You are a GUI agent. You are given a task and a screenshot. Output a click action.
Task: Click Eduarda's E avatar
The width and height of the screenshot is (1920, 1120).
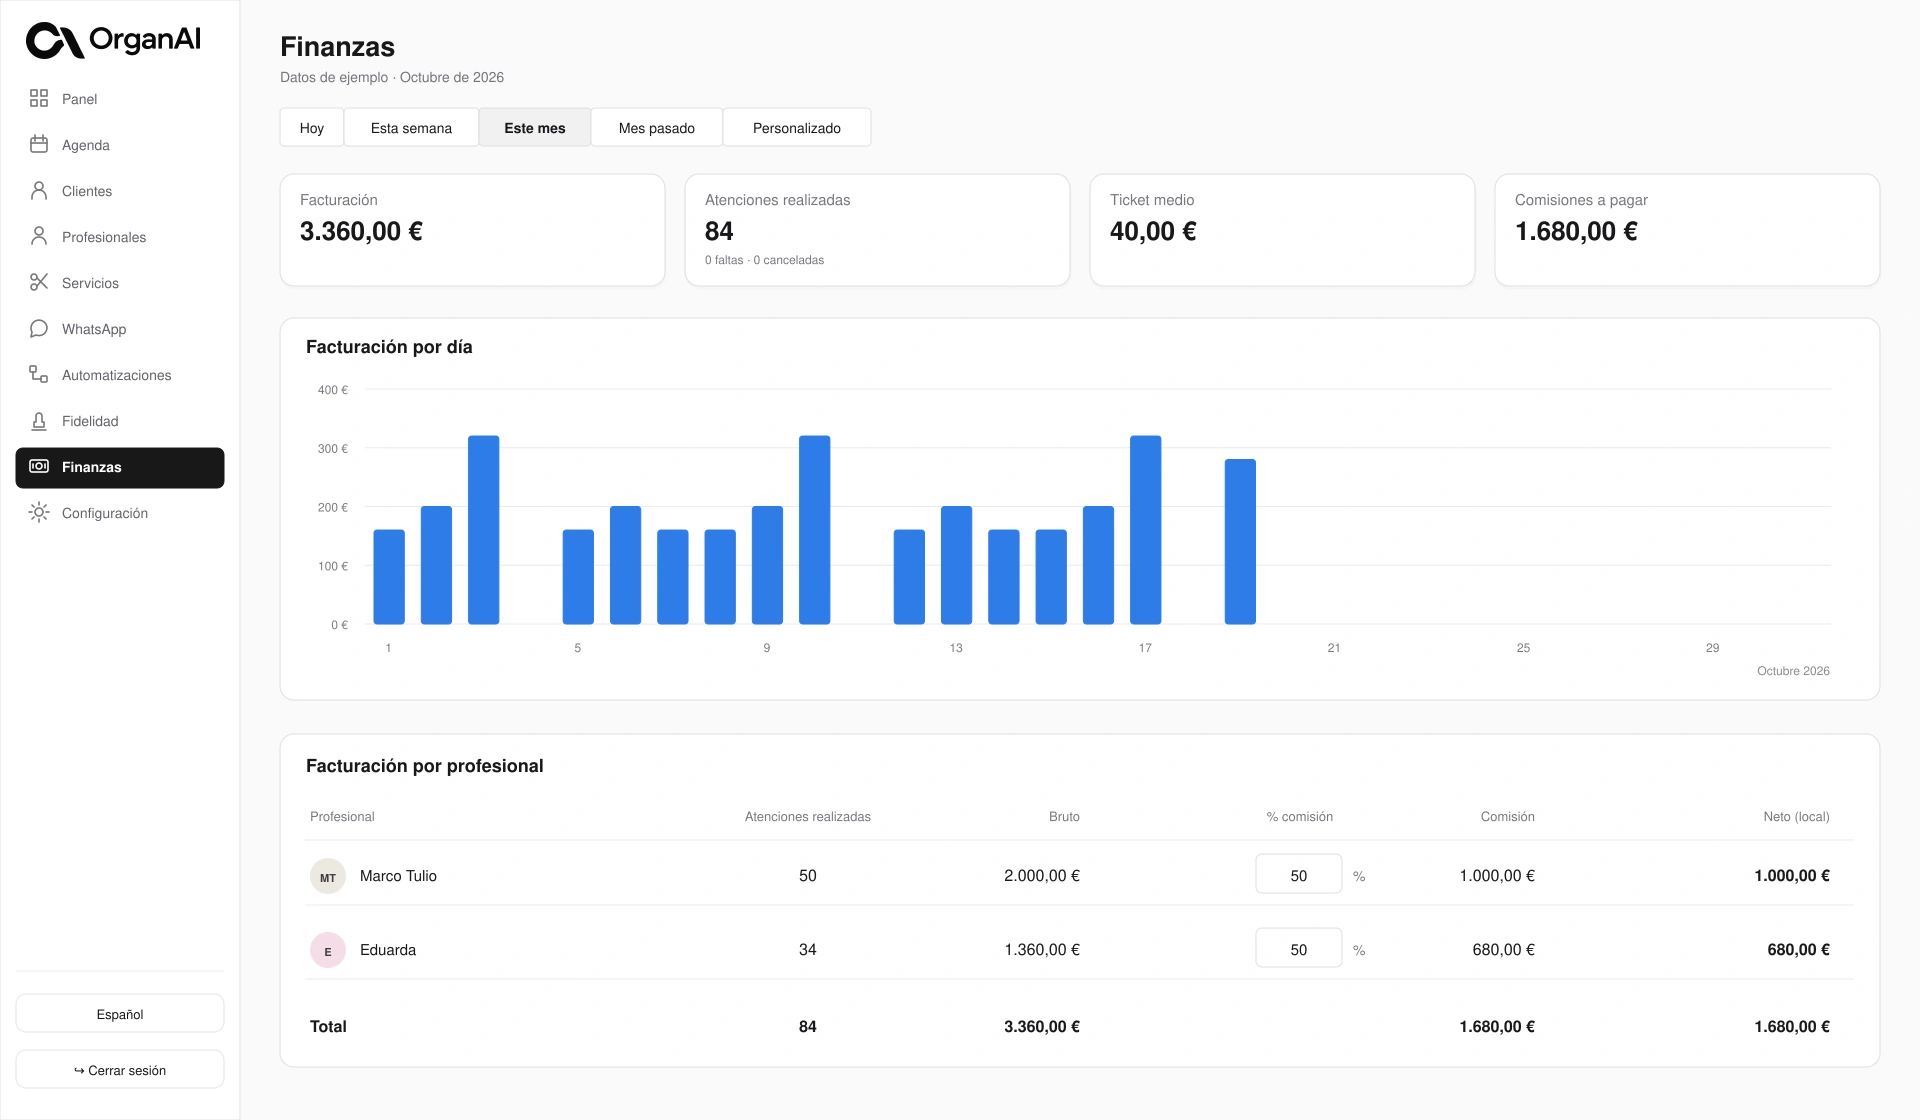click(328, 951)
